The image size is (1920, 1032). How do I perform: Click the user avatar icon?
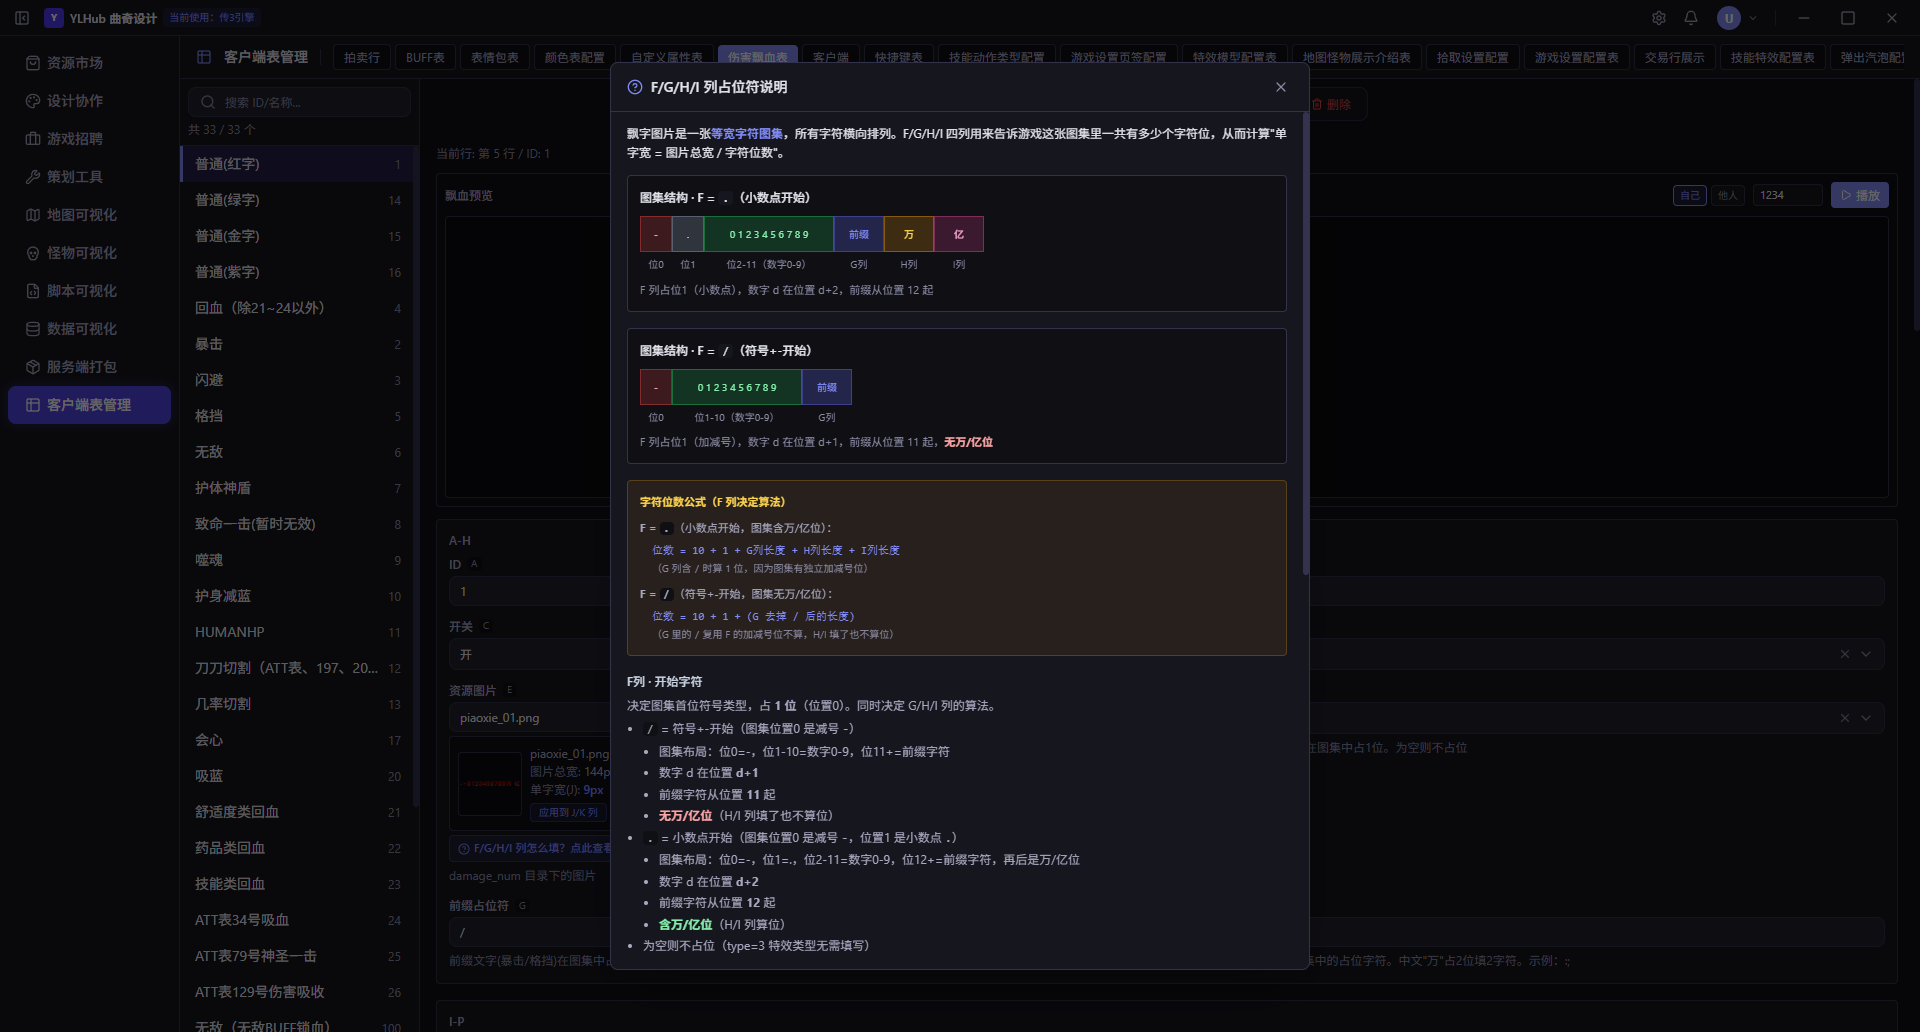coord(1729,18)
